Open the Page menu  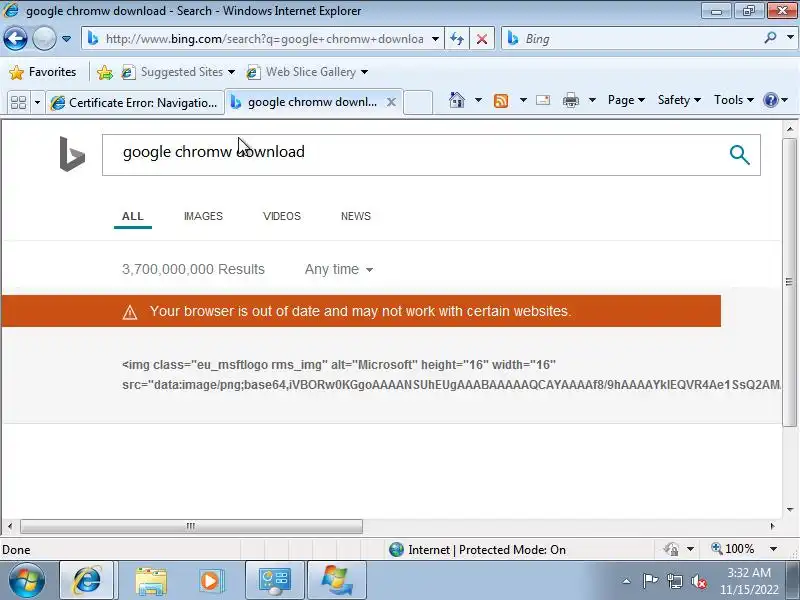point(626,100)
